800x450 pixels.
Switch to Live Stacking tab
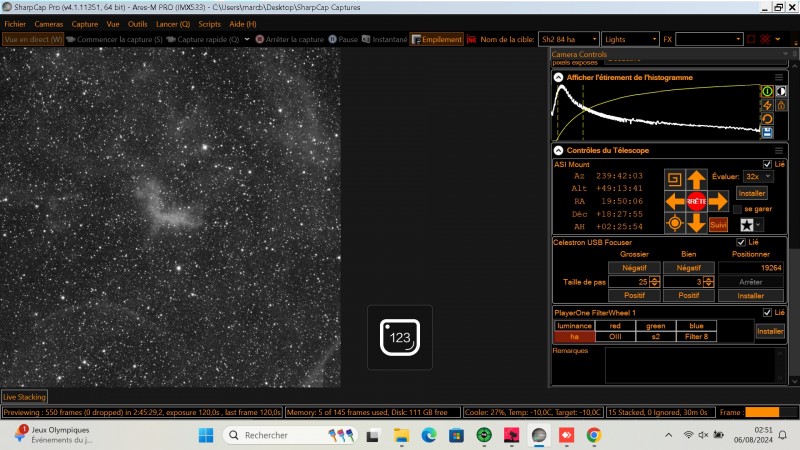click(x=24, y=397)
